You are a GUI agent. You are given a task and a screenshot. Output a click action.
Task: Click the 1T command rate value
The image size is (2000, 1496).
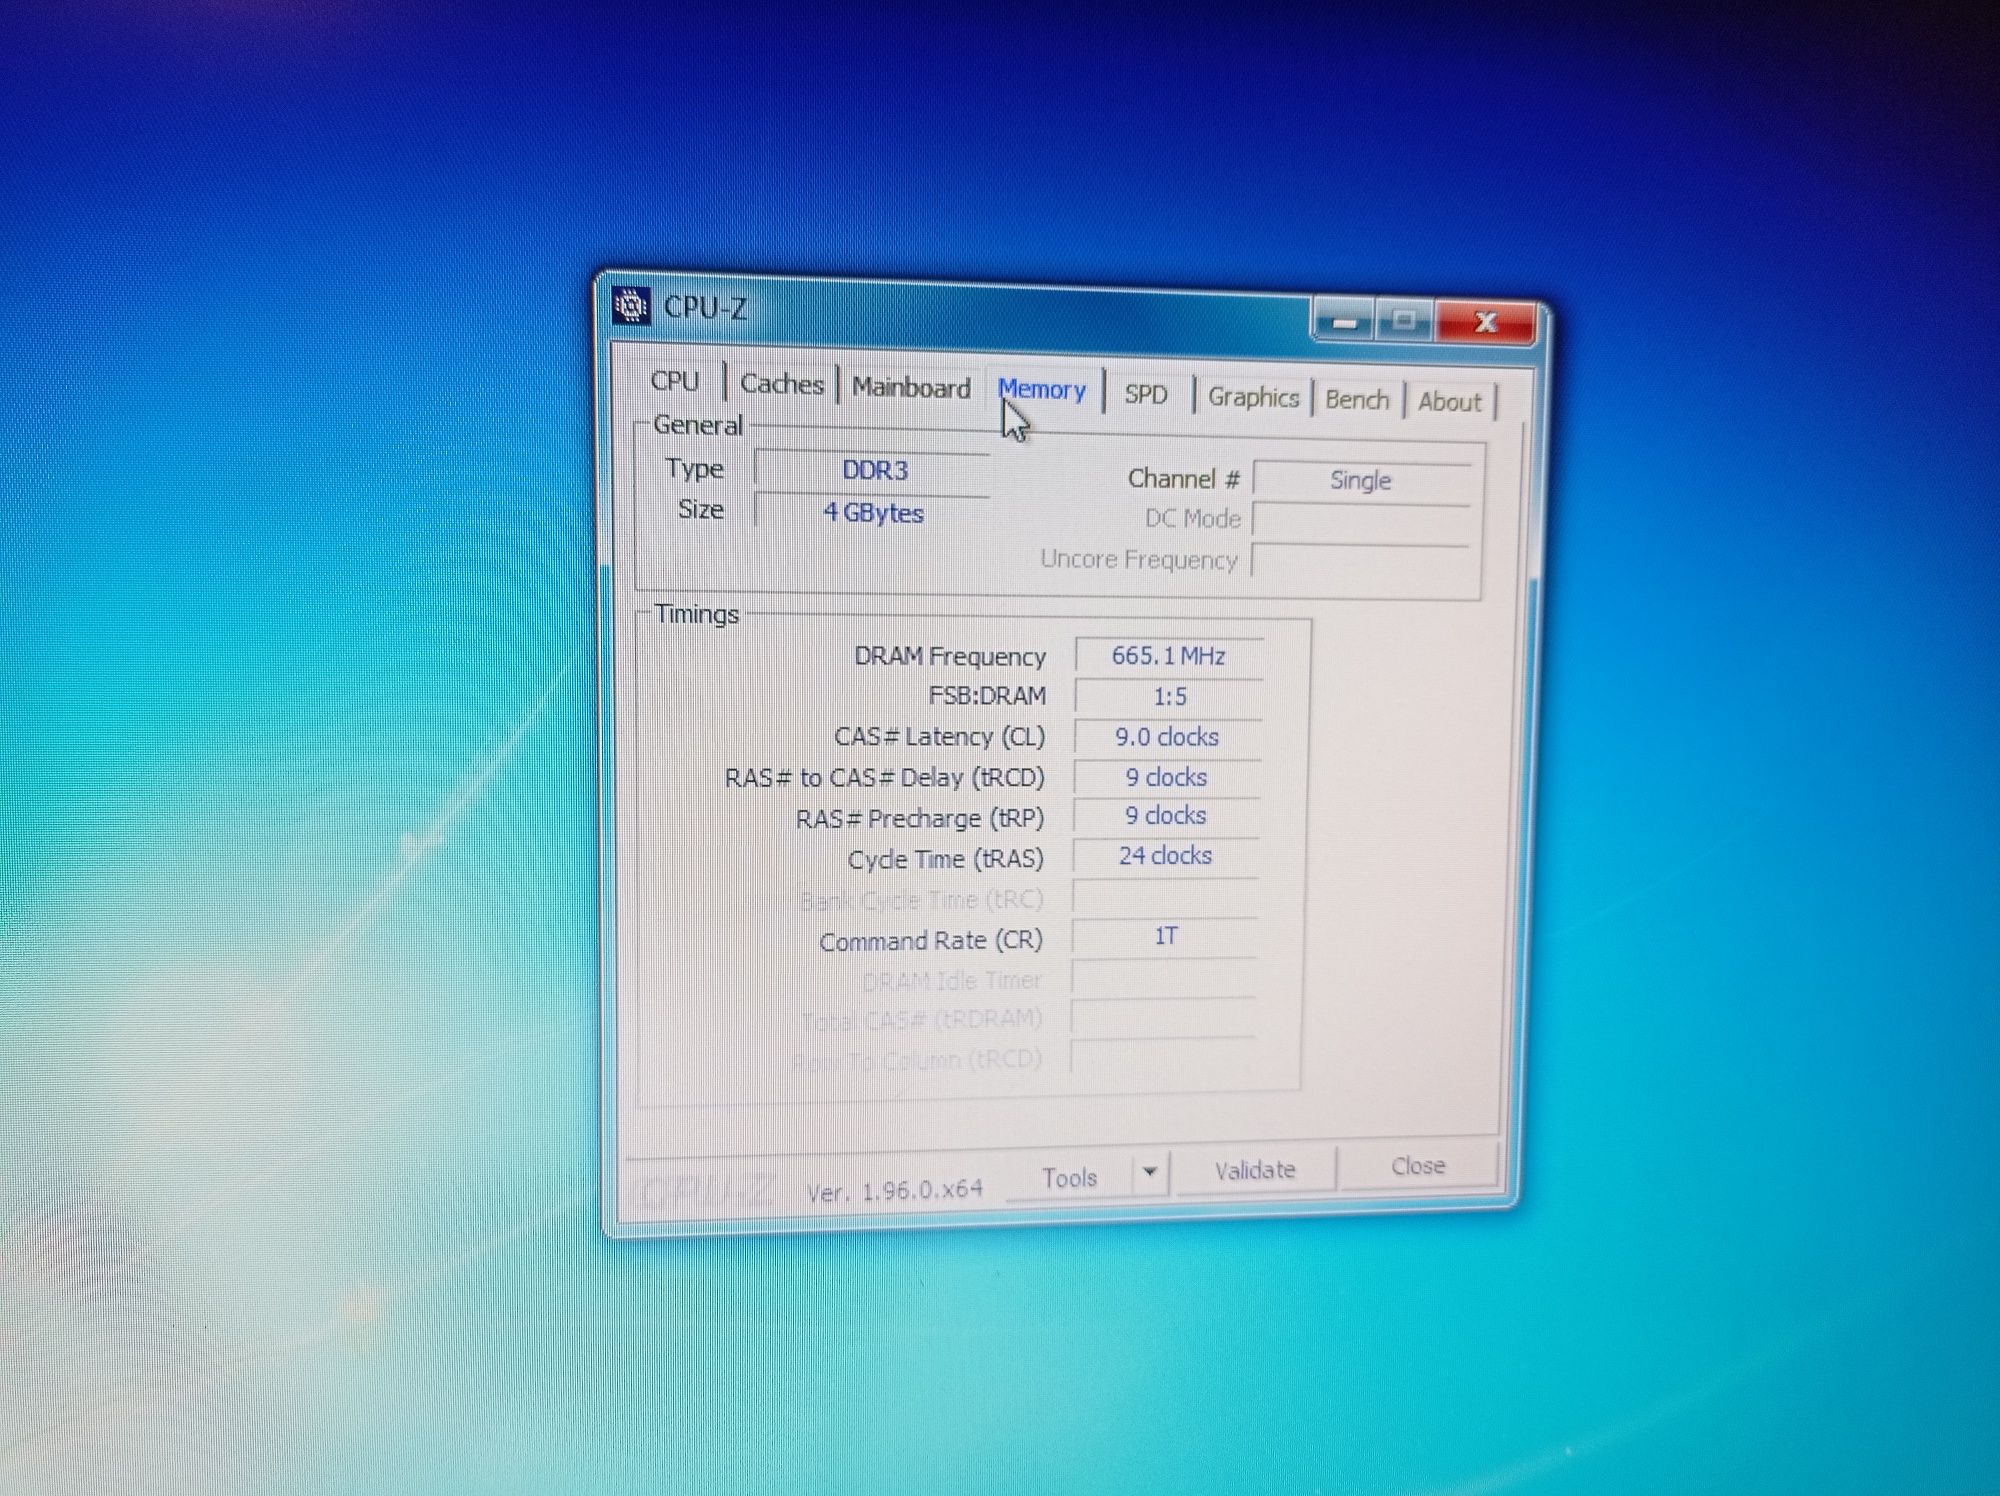coord(1164,936)
